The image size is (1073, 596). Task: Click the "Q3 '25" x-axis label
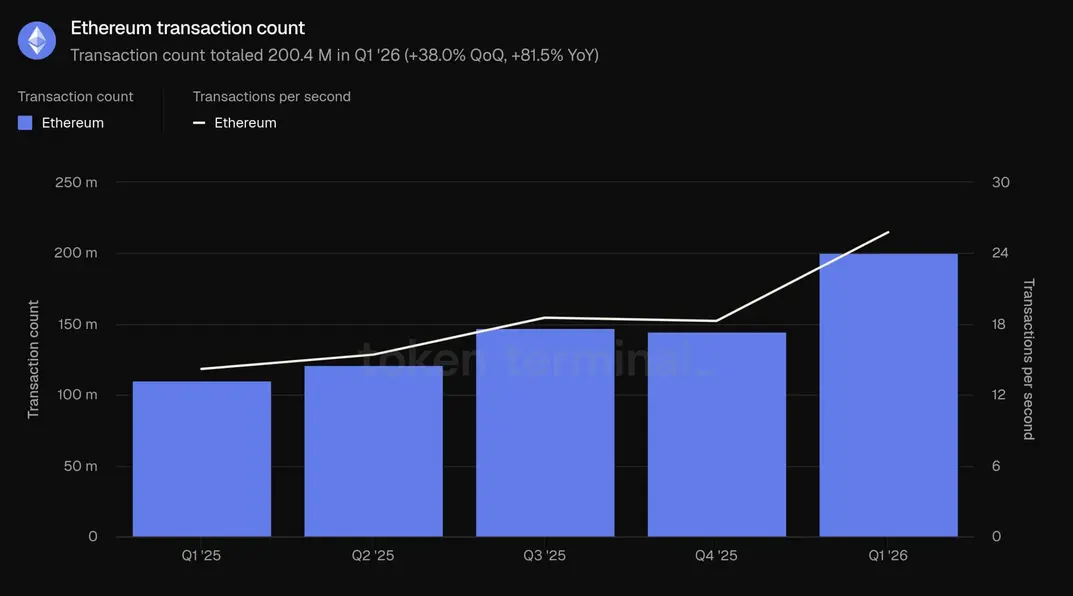545,556
